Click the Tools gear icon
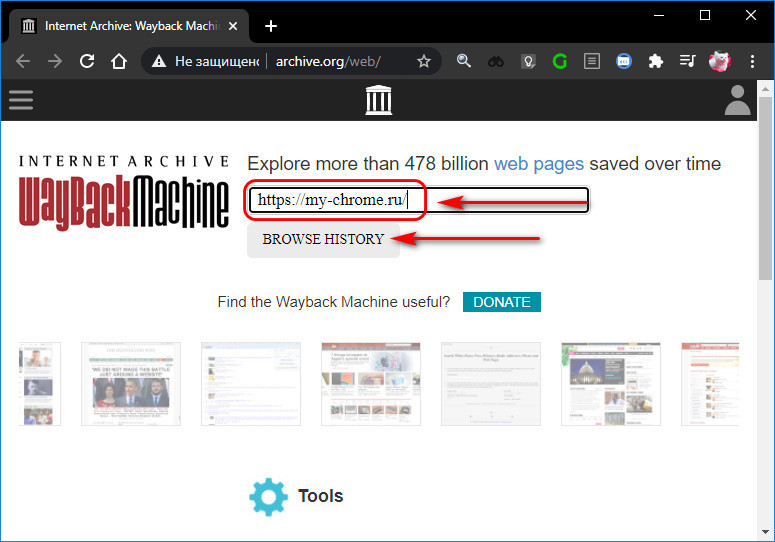775x542 pixels. click(268, 497)
